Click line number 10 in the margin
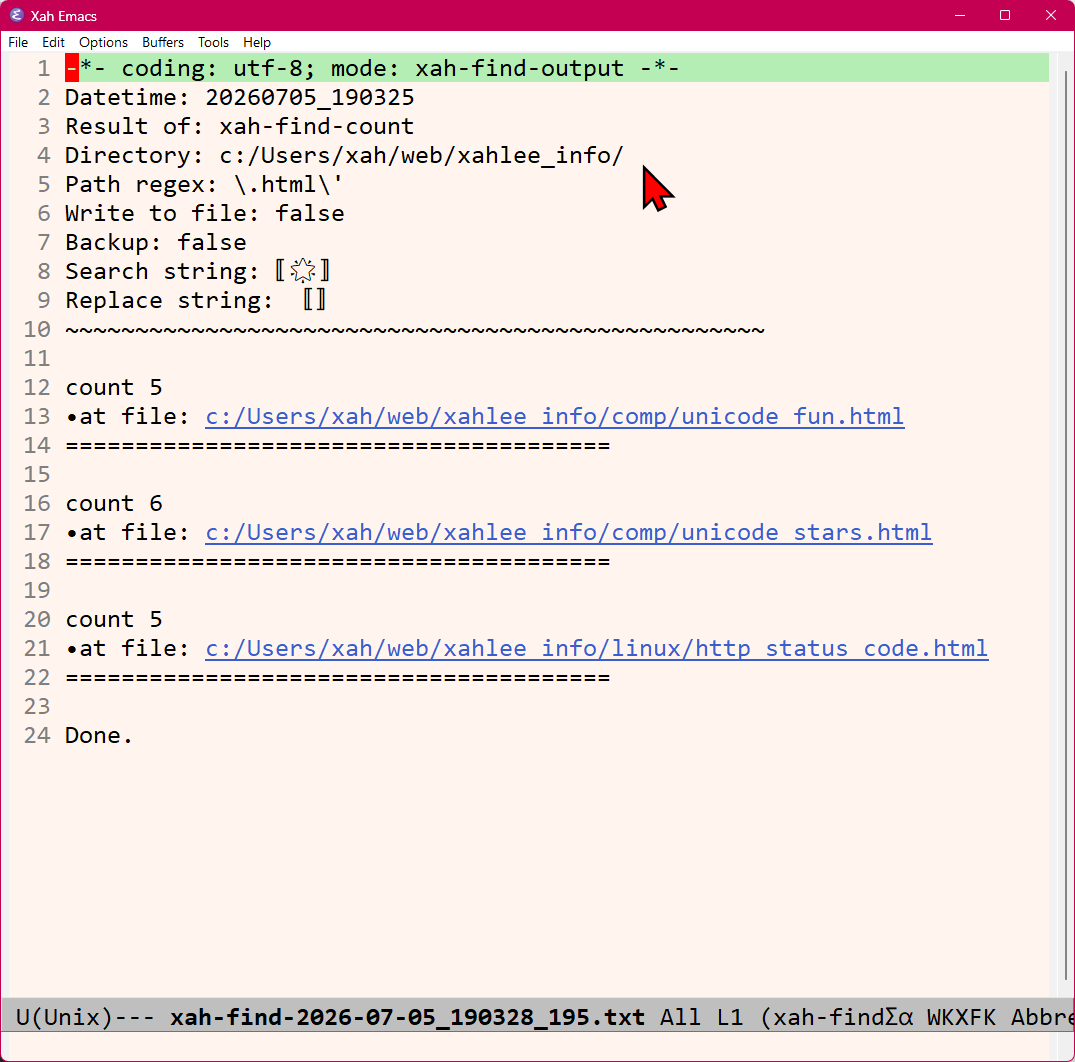The height and width of the screenshot is (1062, 1075). pyautogui.click(x=37, y=329)
